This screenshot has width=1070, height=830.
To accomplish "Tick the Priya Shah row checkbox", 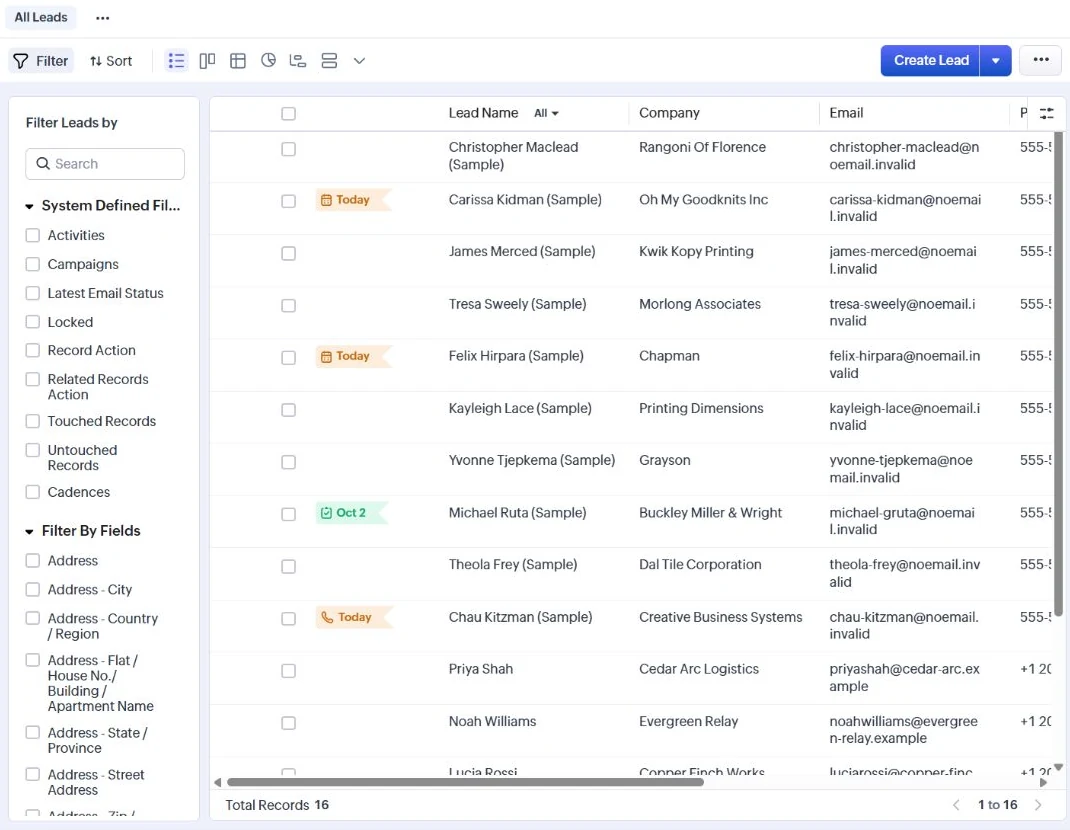I will click(289, 671).
